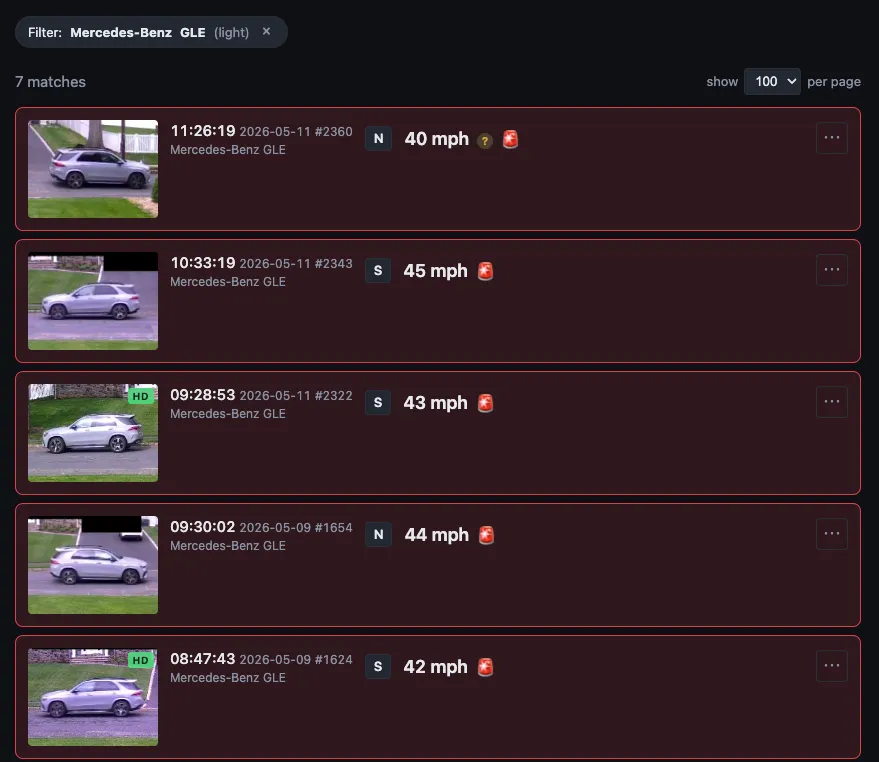
Task: Click the 45 mph speed value
Action: 436,271
